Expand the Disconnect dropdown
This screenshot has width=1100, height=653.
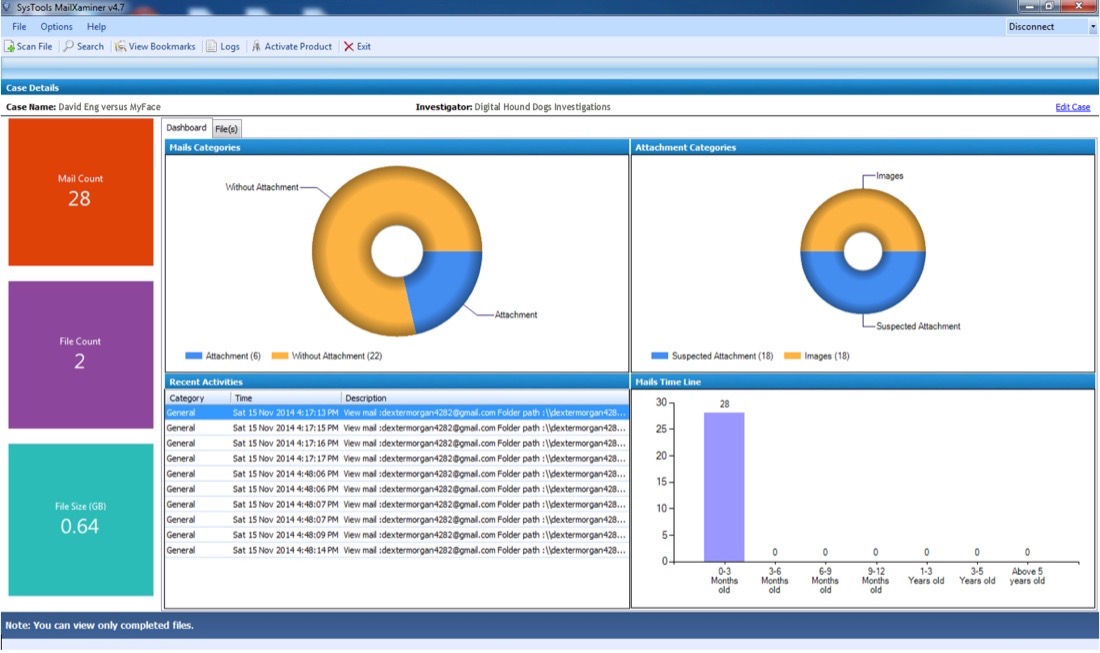point(1091,27)
